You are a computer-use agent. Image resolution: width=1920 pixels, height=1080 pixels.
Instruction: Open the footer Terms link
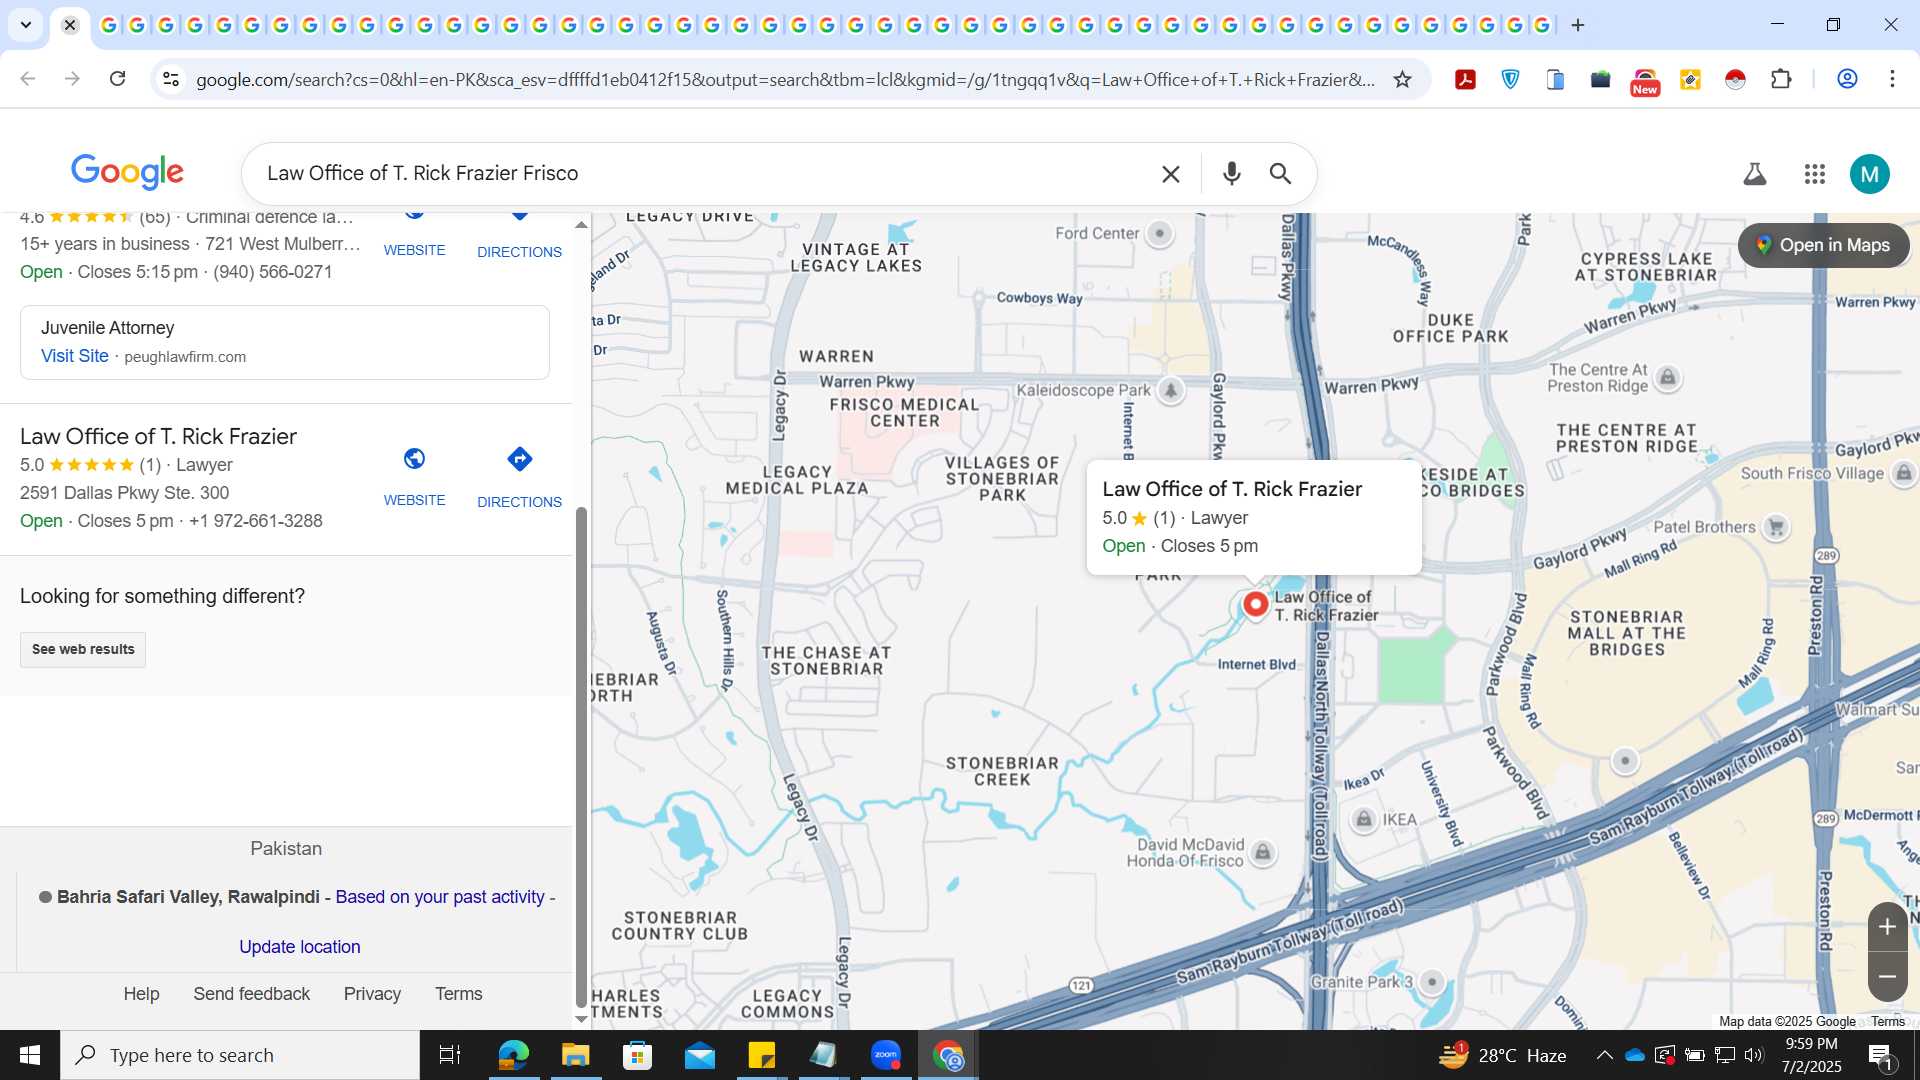coord(458,994)
